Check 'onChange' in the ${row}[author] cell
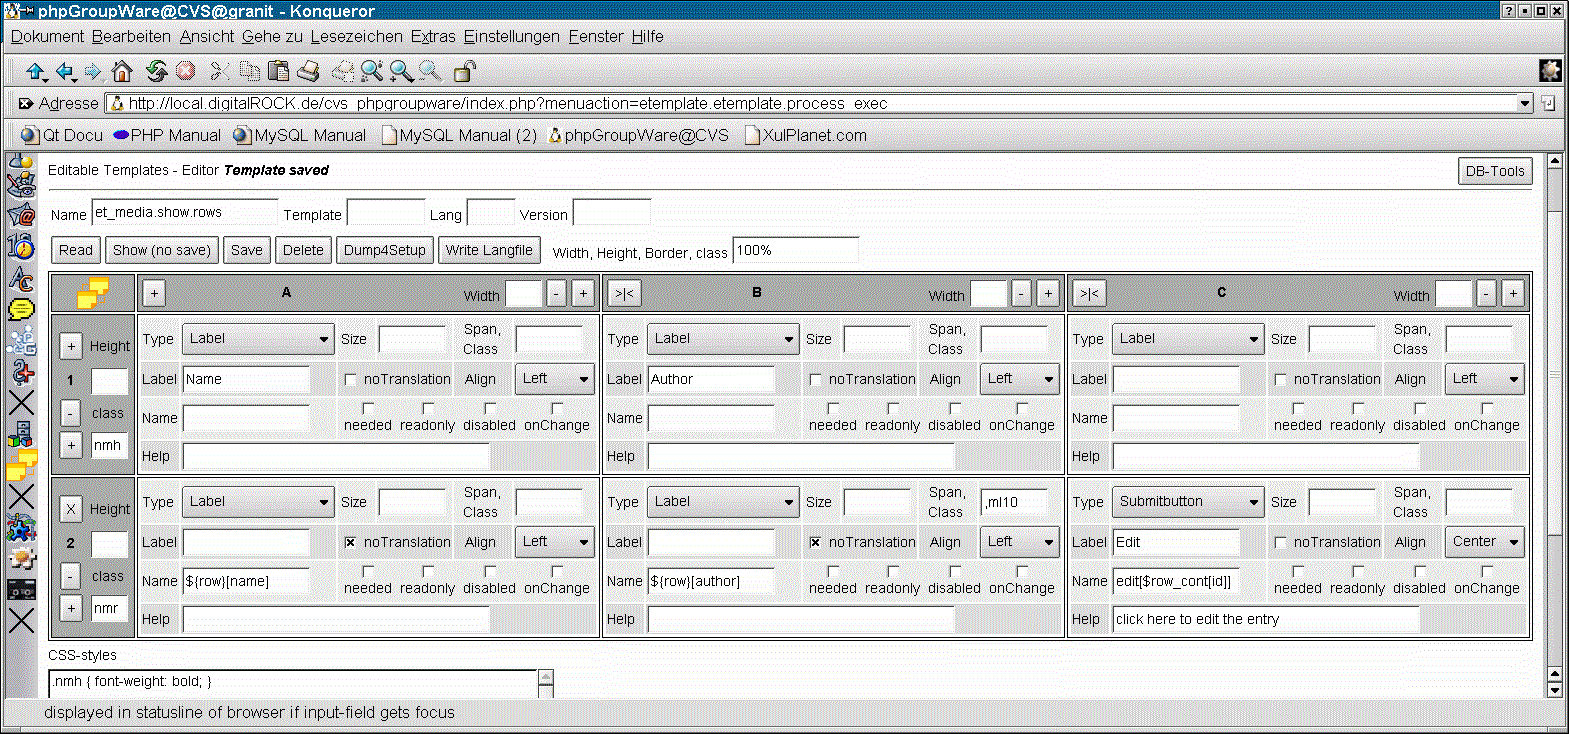1569x734 pixels. (x=1022, y=571)
